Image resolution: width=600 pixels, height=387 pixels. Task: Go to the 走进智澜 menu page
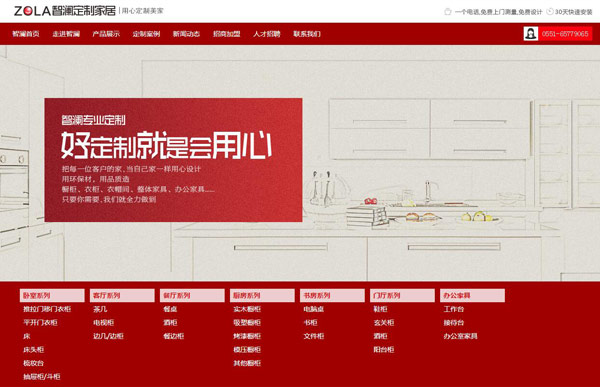coord(66,34)
